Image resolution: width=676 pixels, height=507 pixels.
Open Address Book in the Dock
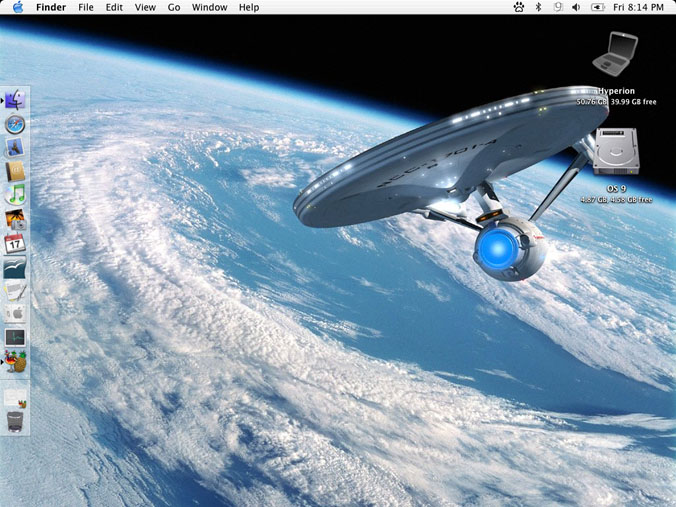16,172
